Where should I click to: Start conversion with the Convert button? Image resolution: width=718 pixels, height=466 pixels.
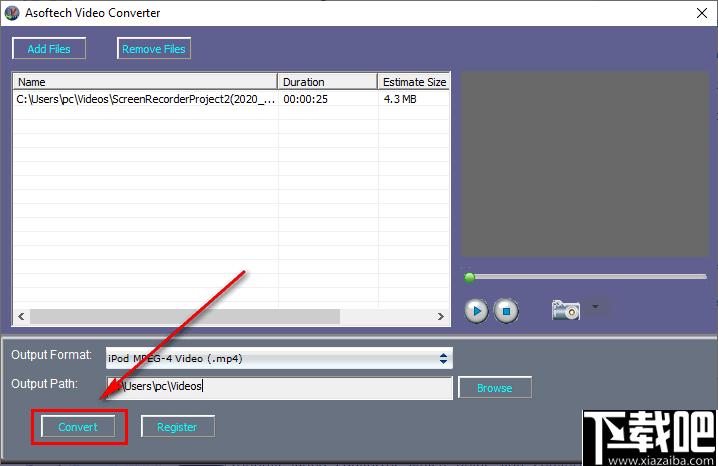click(78, 427)
